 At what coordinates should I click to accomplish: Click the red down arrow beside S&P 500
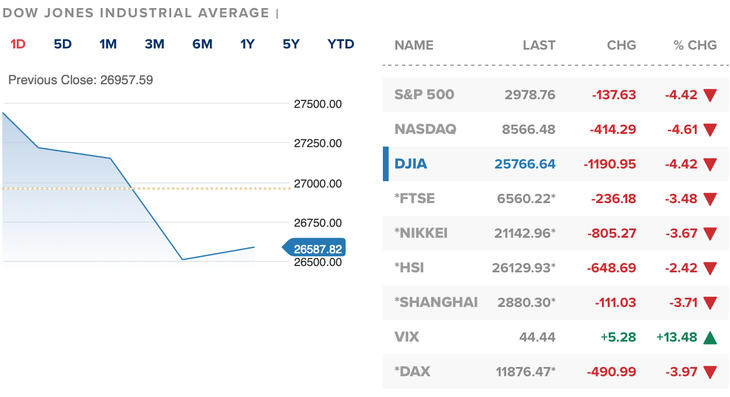click(x=710, y=95)
